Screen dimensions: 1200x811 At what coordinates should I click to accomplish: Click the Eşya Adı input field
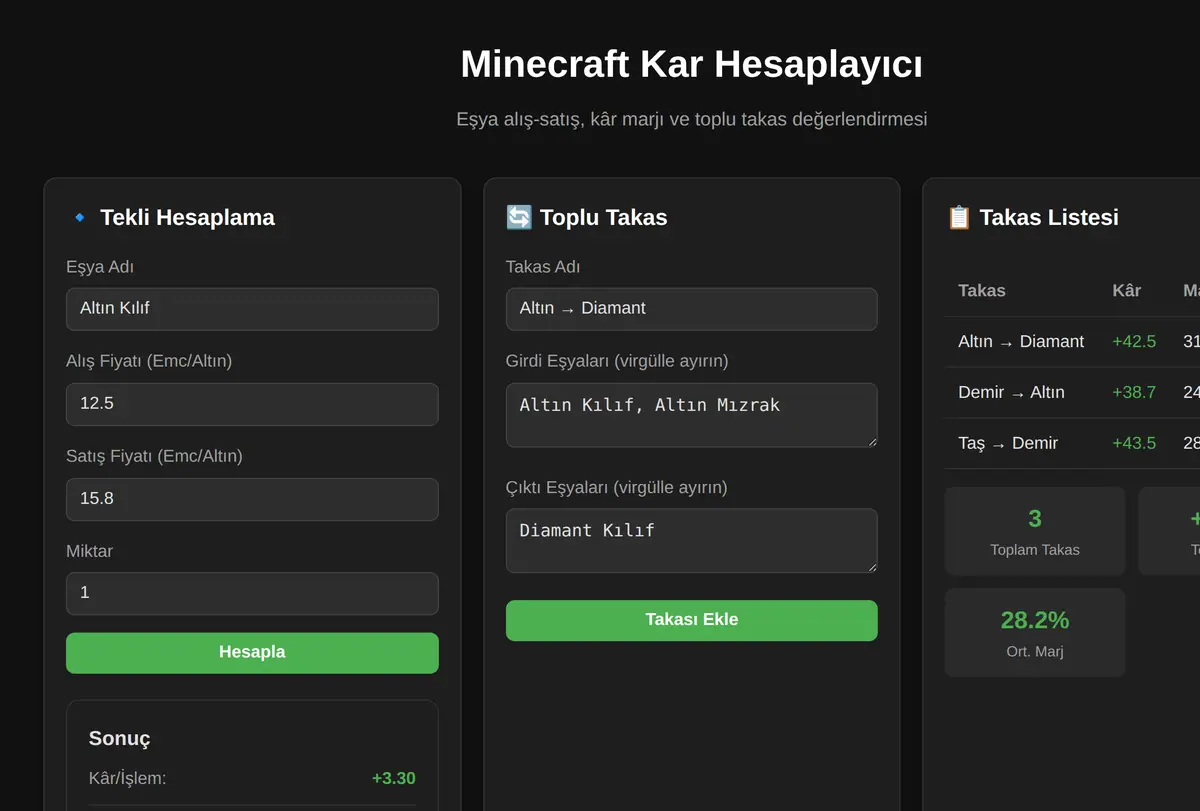pyautogui.click(x=252, y=309)
